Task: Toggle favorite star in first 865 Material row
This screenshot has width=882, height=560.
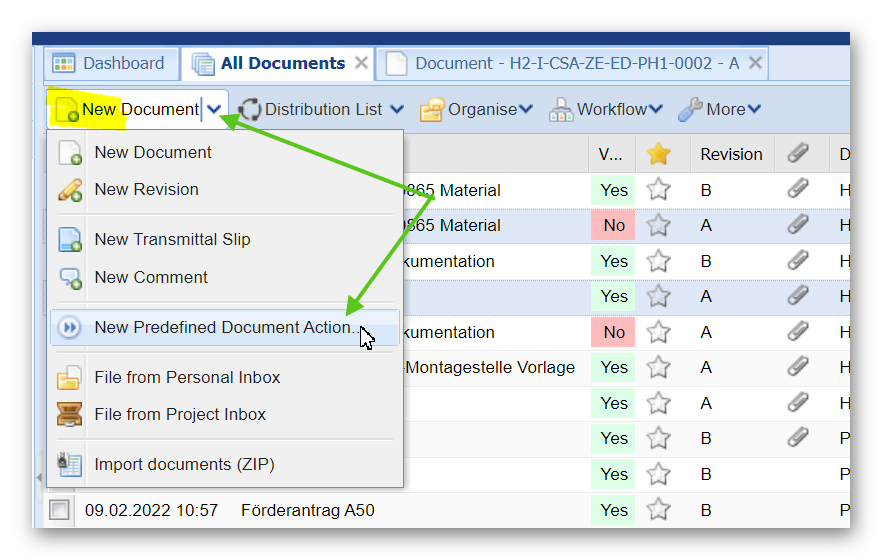Action: (658, 190)
